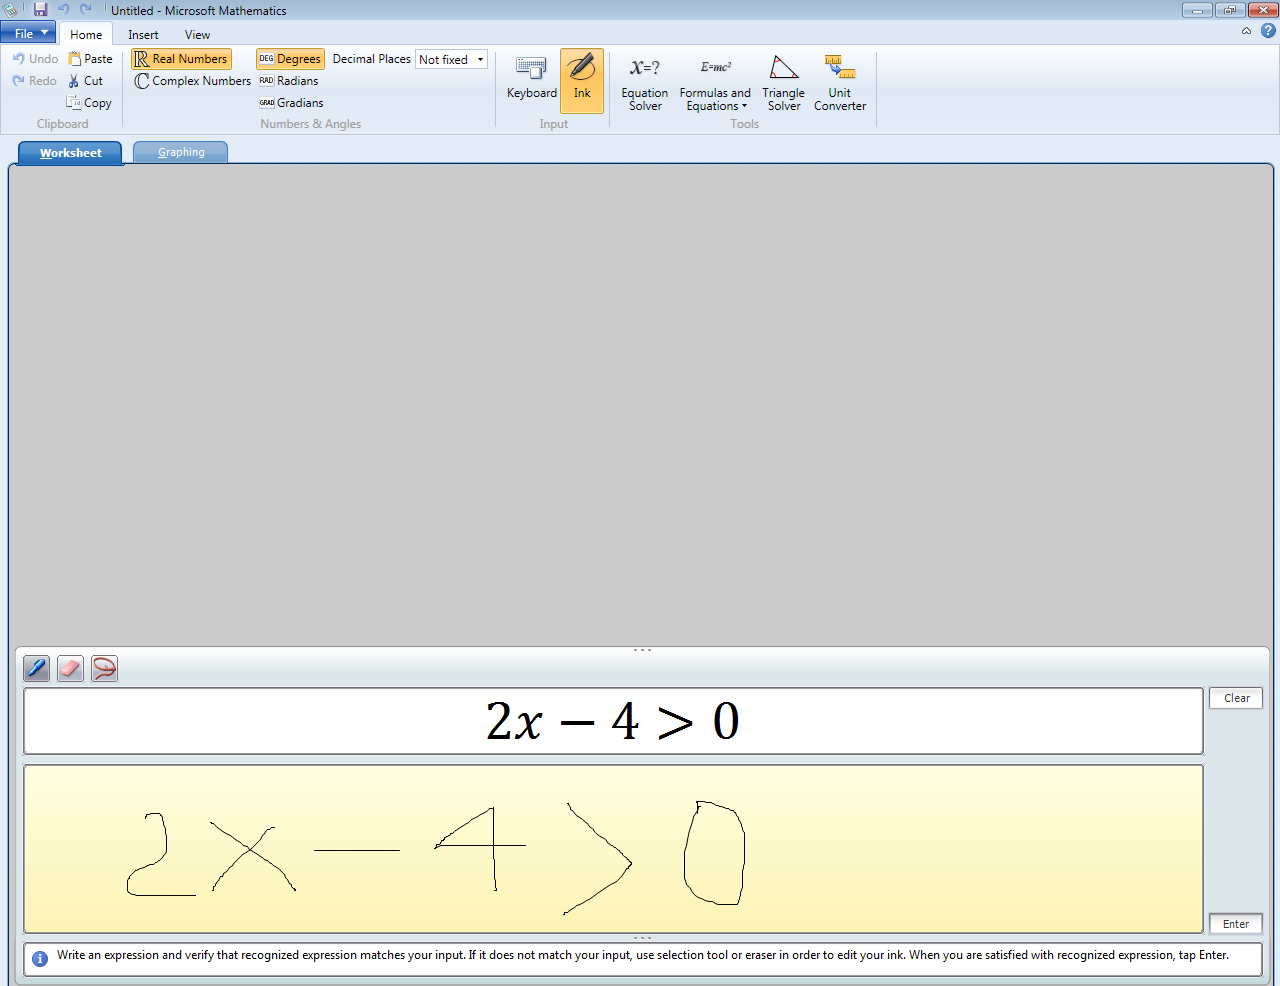Select the ink eraser tool

pos(70,668)
